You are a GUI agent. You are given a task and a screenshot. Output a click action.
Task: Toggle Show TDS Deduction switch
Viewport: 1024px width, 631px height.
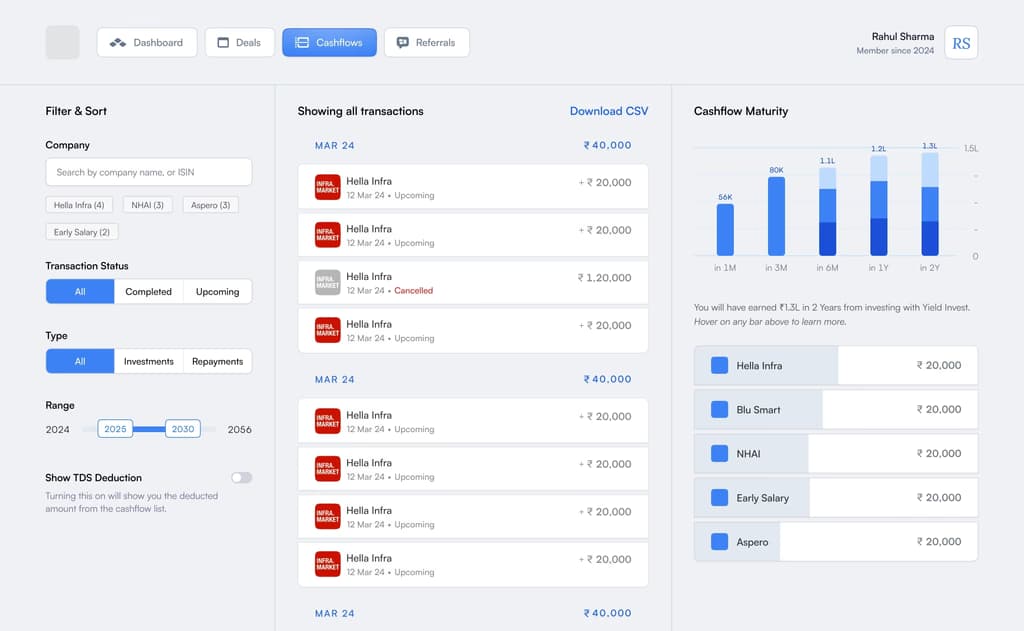click(x=241, y=477)
